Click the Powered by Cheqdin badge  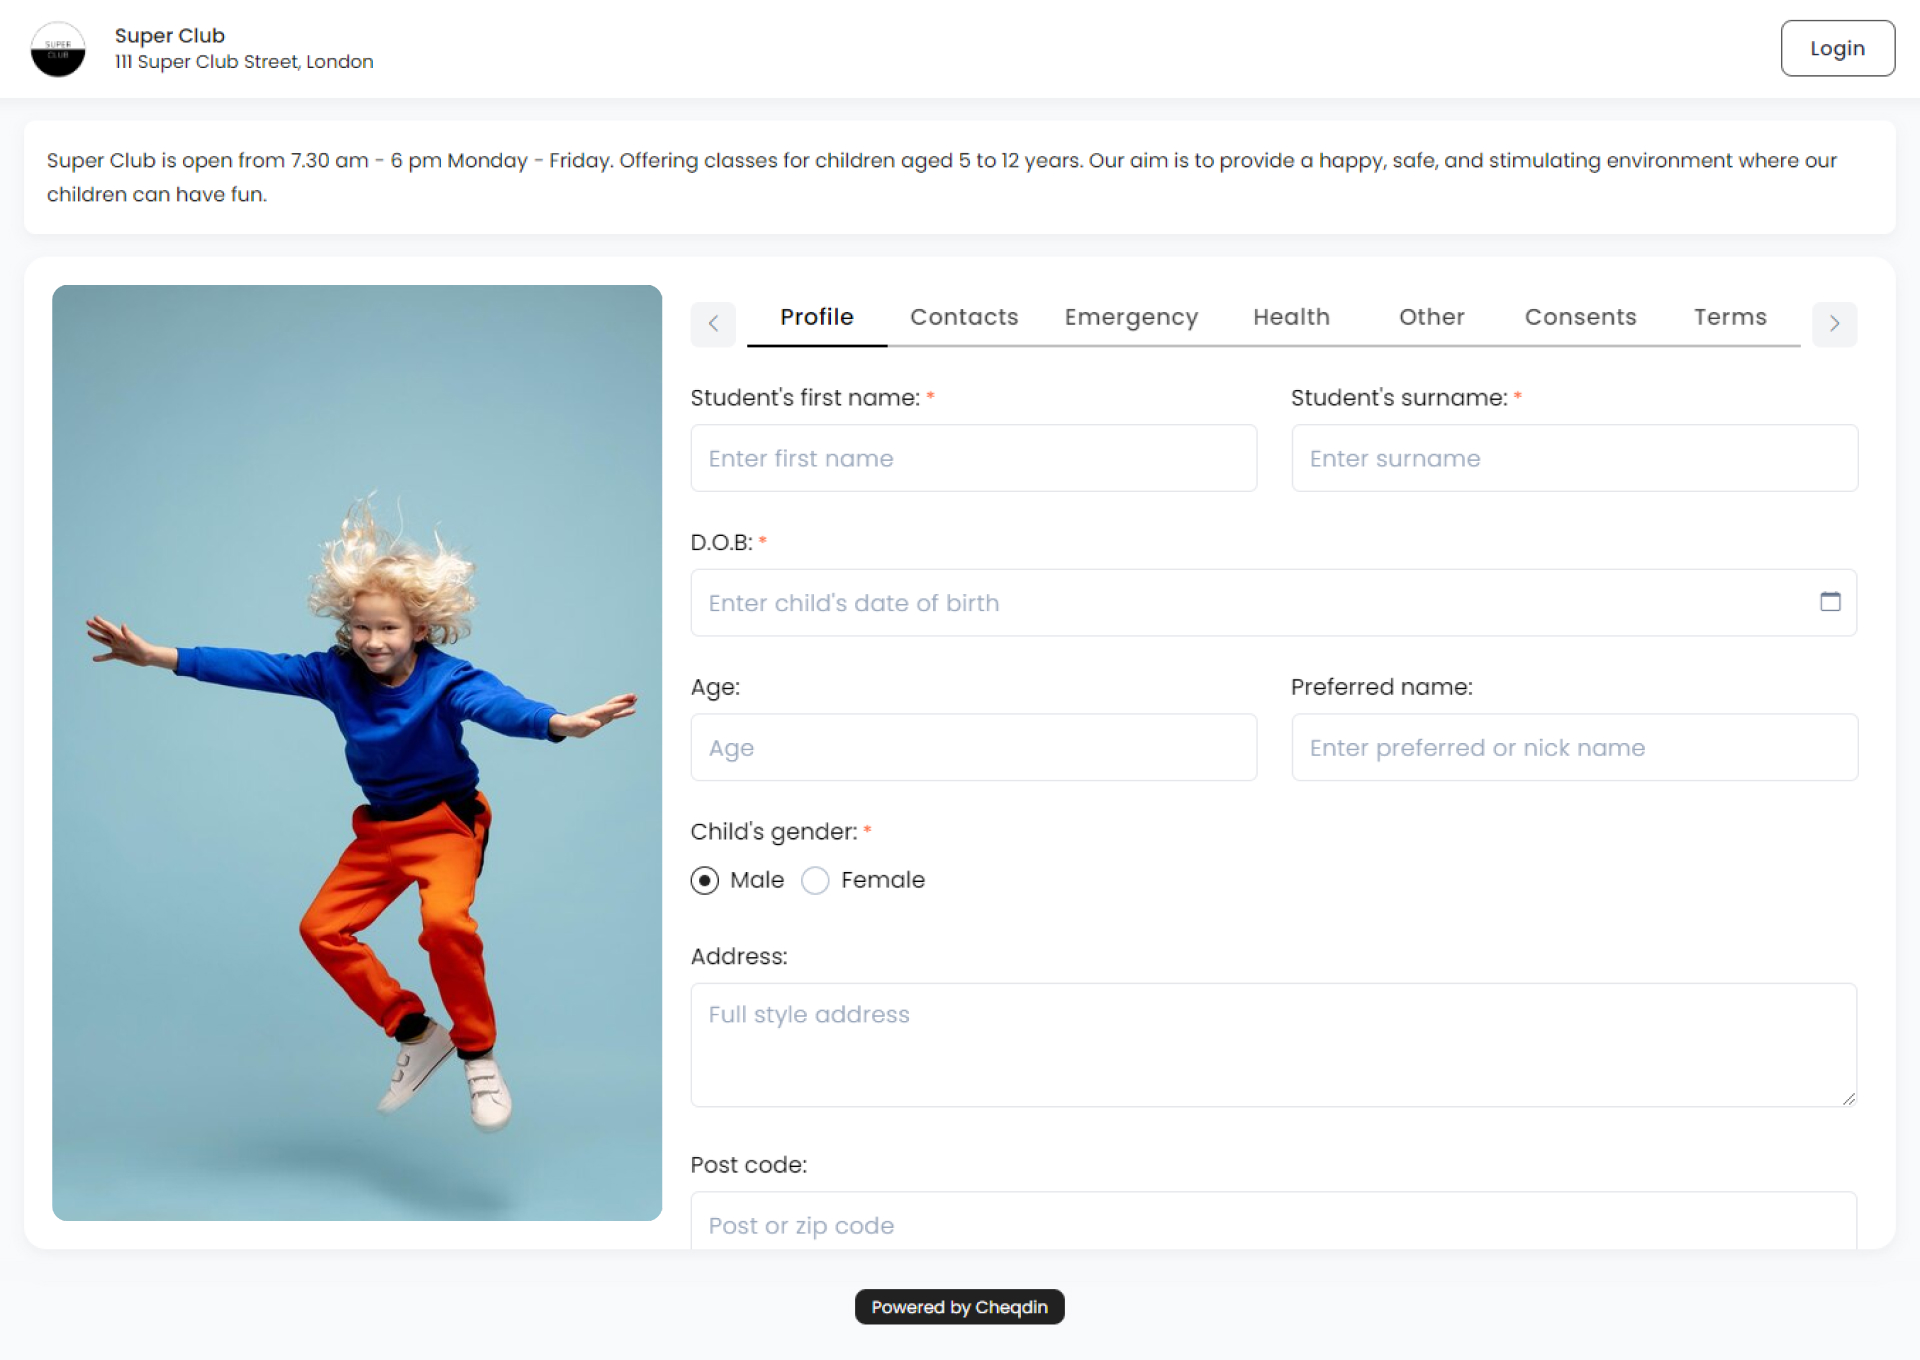pos(959,1307)
